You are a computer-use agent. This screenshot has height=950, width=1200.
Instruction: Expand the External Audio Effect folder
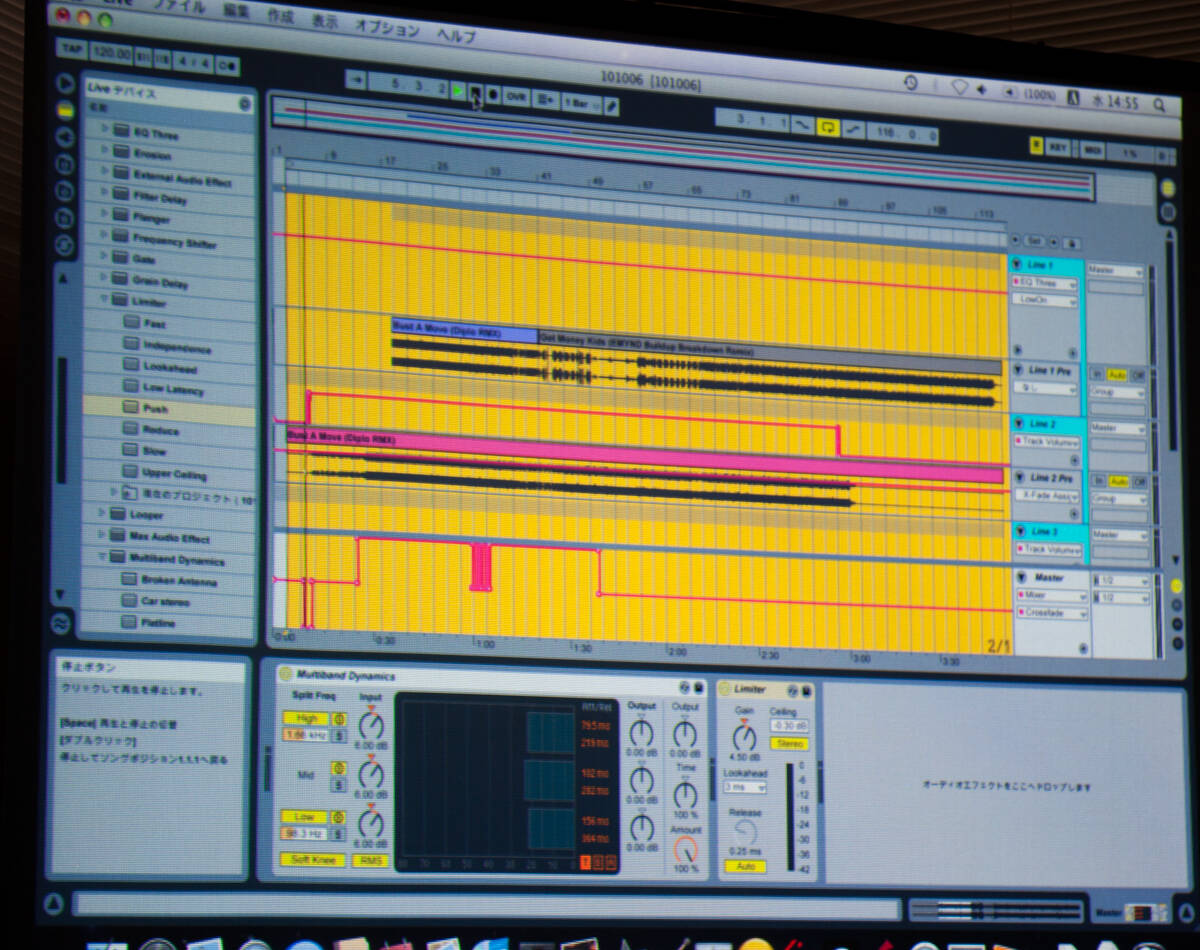103,172
